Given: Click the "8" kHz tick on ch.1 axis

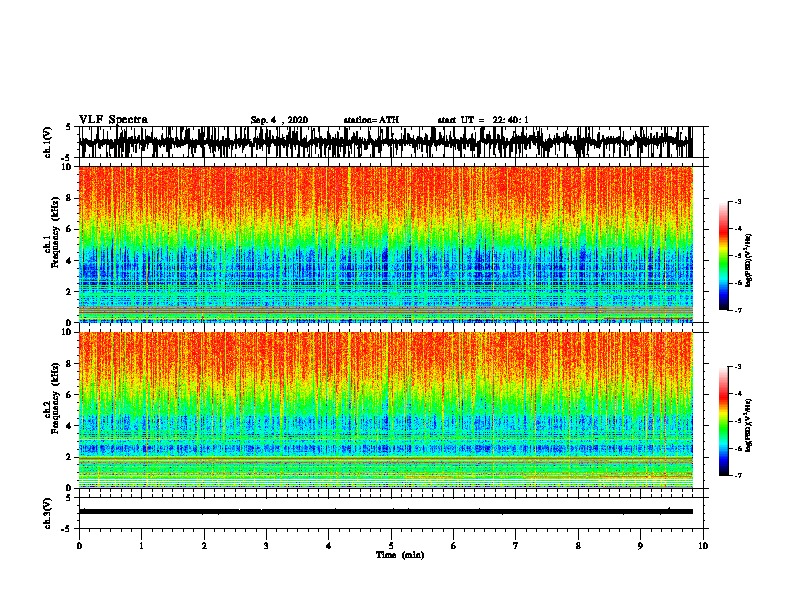Looking at the screenshot, I should pyautogui.click(x=71, y=198).
